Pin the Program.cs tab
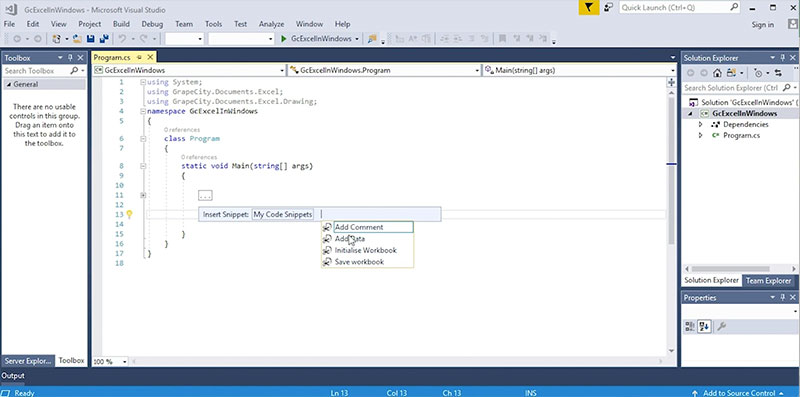Screen dimensions: 800x397 139,58
